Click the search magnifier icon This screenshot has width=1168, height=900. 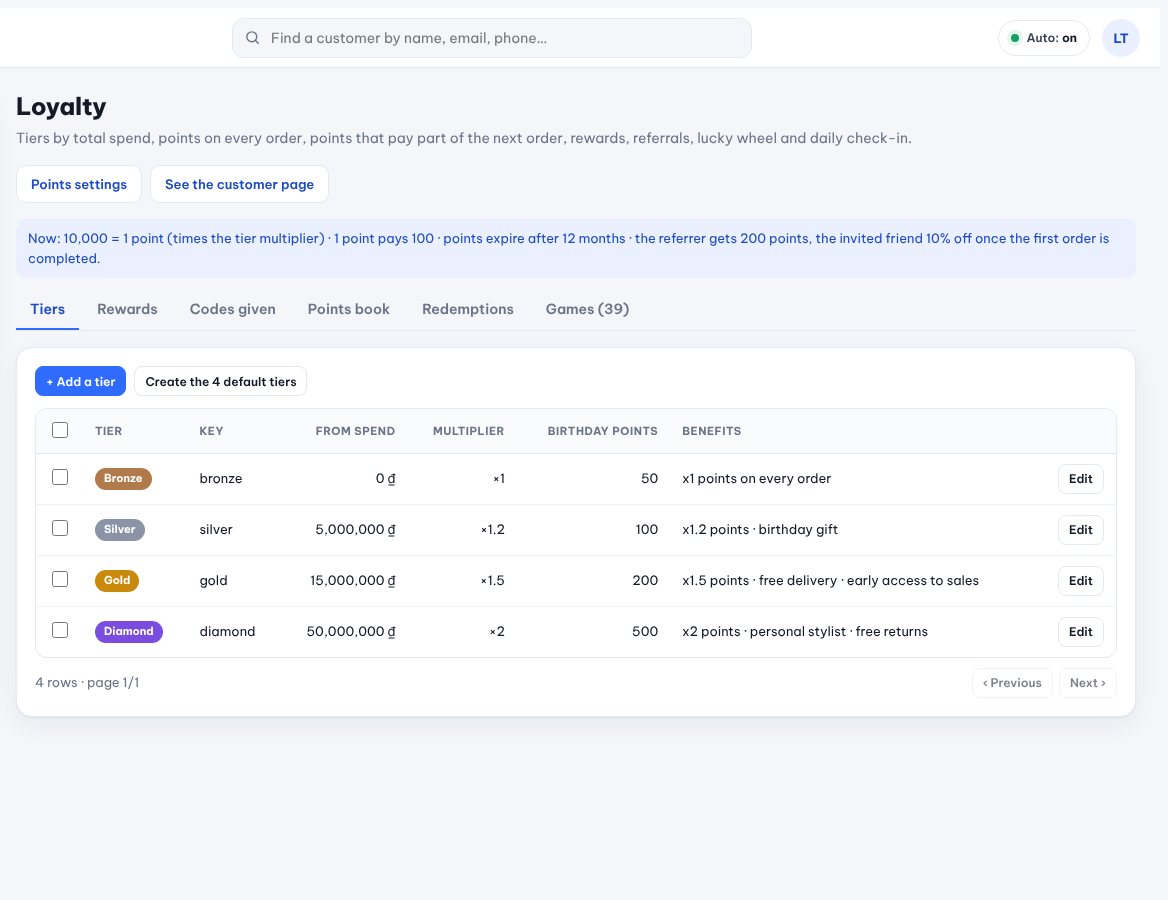point(253,38)
